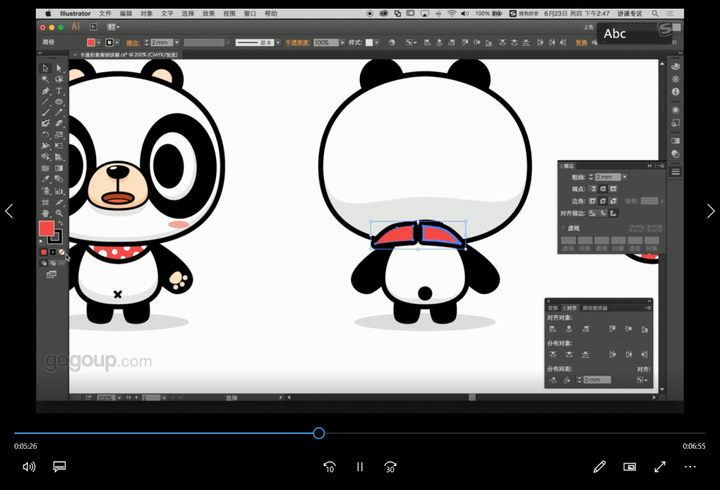The width and height of the screenshot is (720, 490).
Task: Swap fill and stroke arrows icon
Action: [61, 223]
